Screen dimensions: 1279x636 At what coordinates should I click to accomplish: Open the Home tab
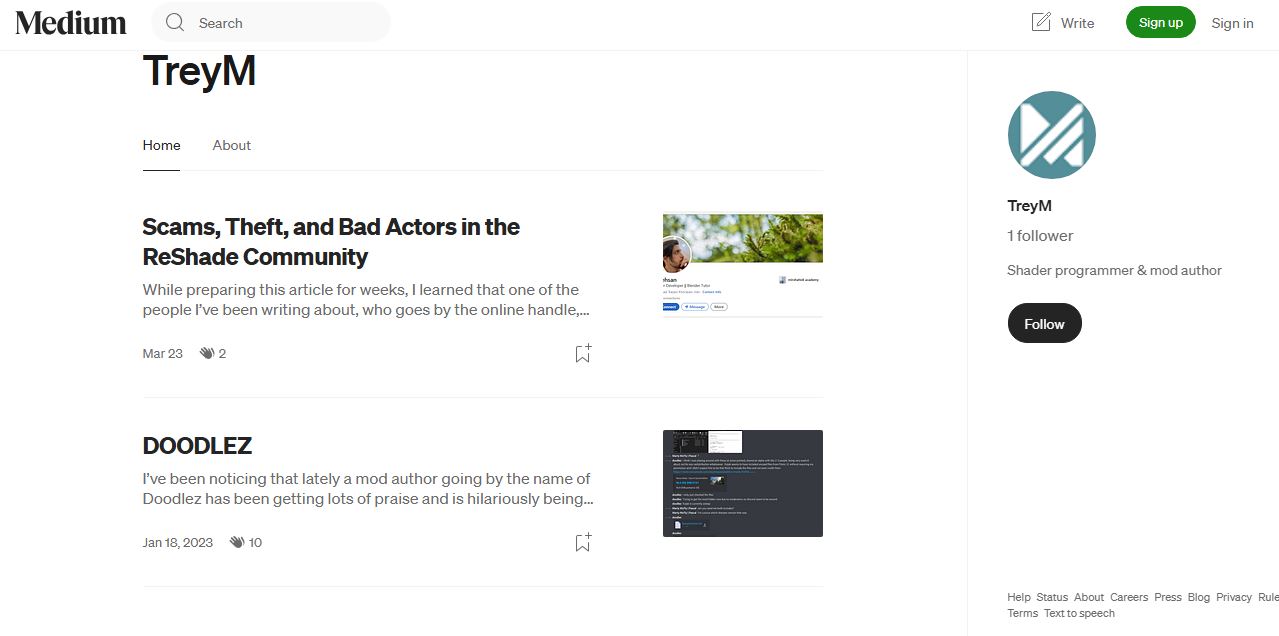pos(162,145)
